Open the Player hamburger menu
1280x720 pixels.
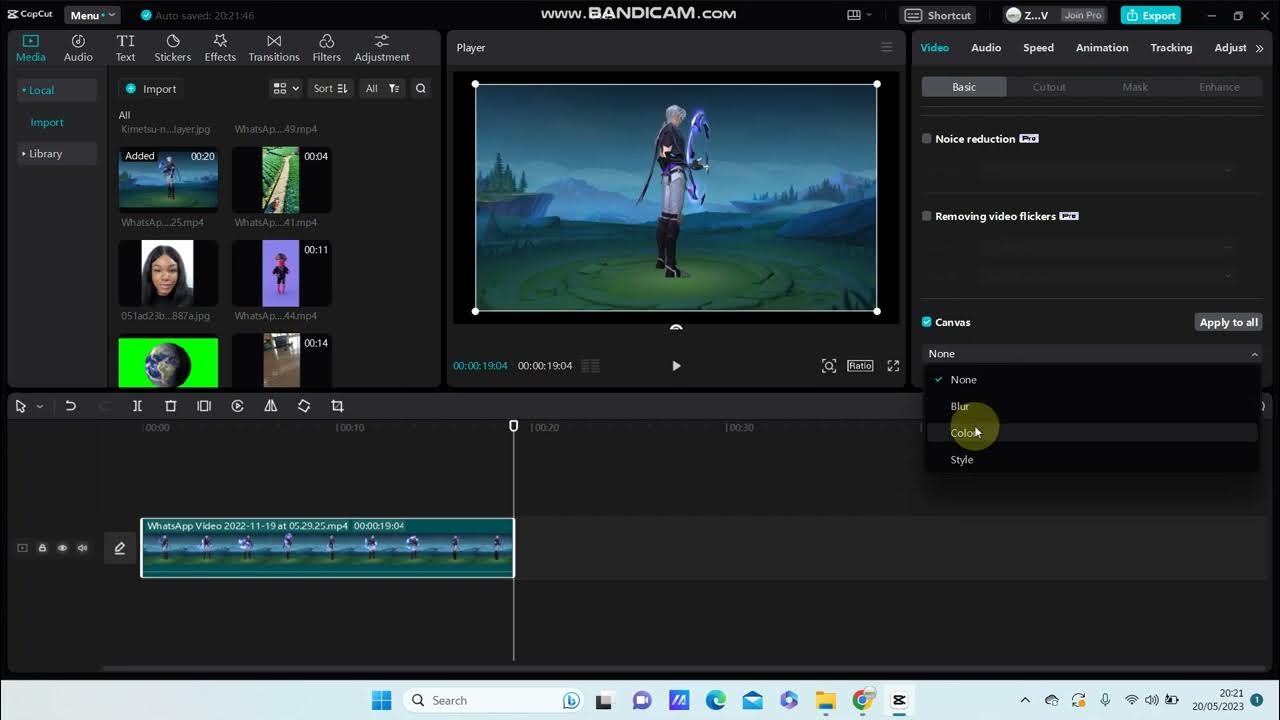886,47
